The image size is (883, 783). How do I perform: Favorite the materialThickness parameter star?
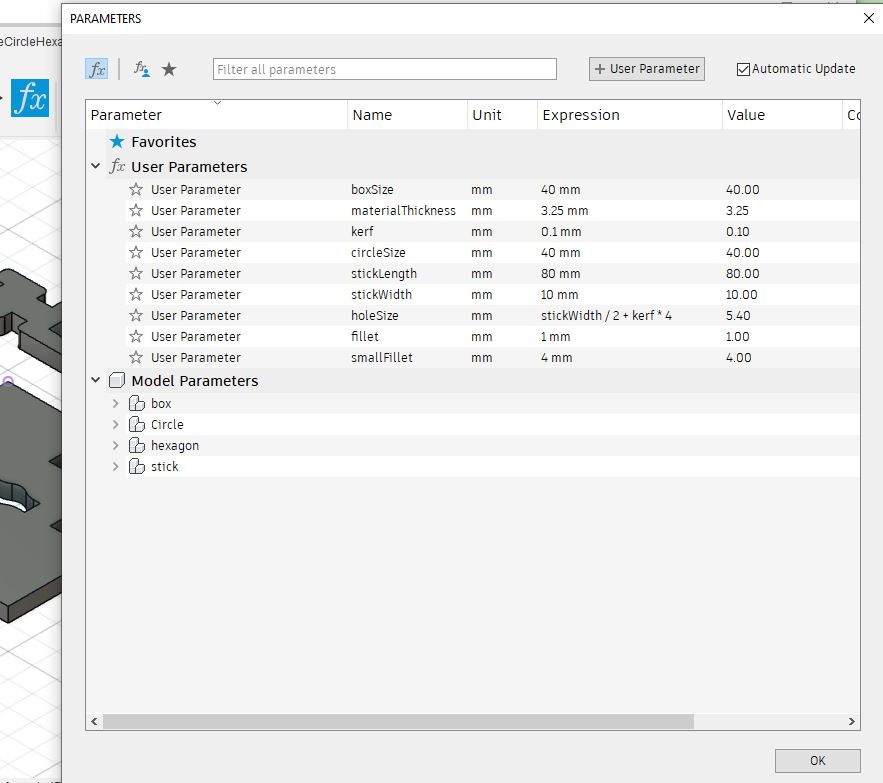tap(136, 210)
